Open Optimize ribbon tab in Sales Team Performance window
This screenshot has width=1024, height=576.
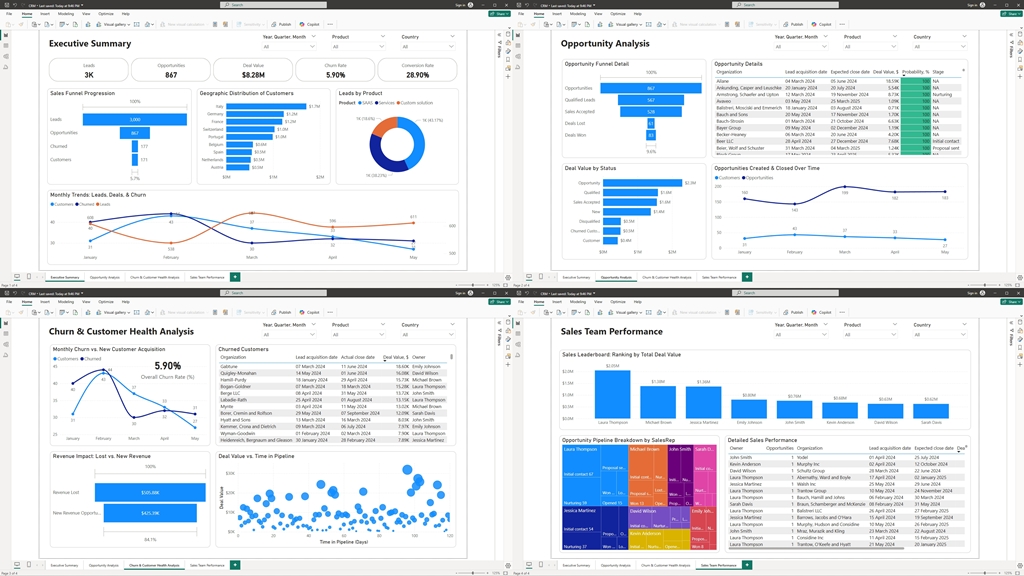click(618, 301)
